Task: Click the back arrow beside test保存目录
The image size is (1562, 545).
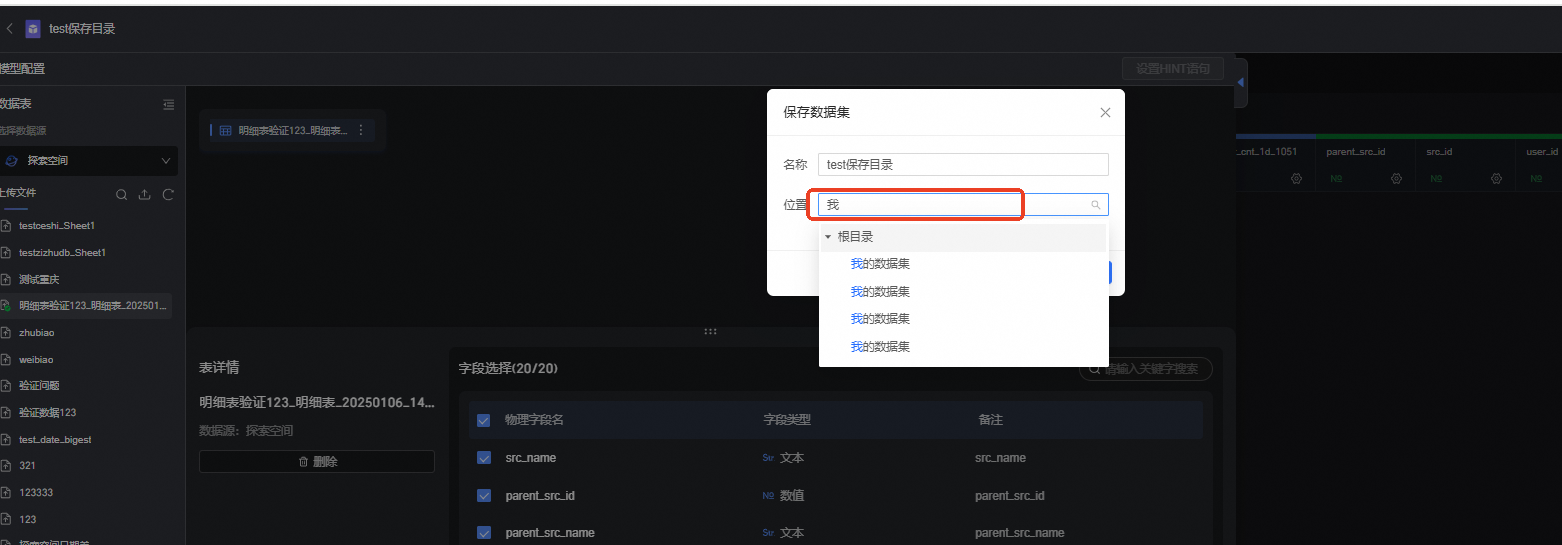Action: tap(10, 29)
